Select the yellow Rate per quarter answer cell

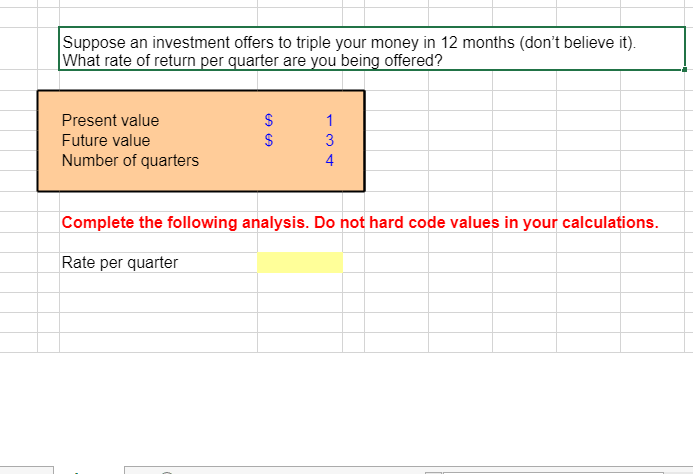point(300,263)
